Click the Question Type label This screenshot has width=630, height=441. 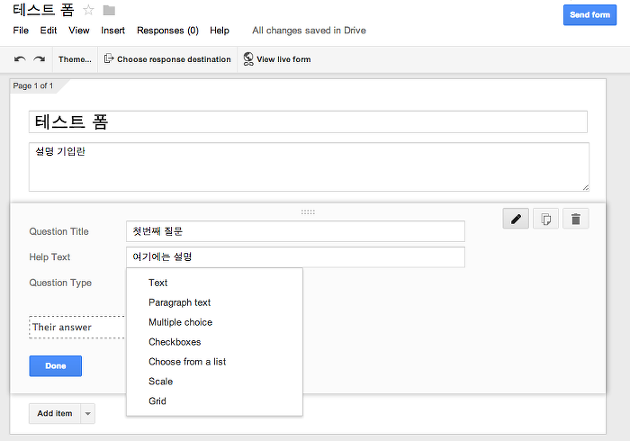(60, 283)
